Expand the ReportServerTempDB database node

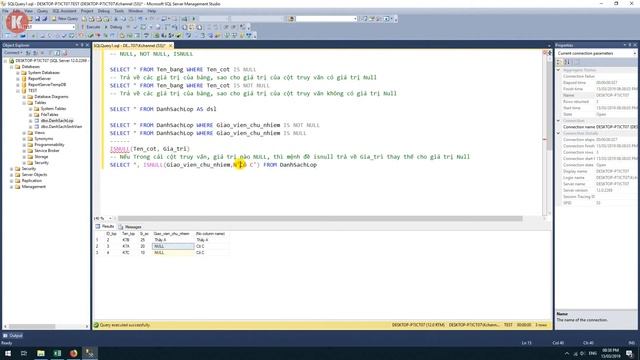18,84
